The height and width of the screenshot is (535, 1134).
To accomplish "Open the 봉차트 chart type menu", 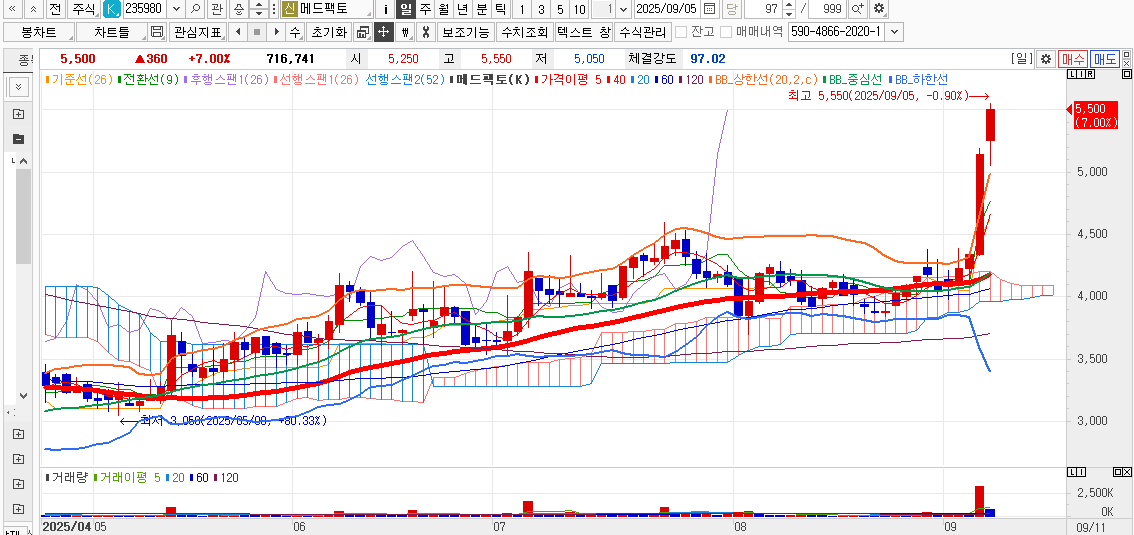I will [40, 31].
